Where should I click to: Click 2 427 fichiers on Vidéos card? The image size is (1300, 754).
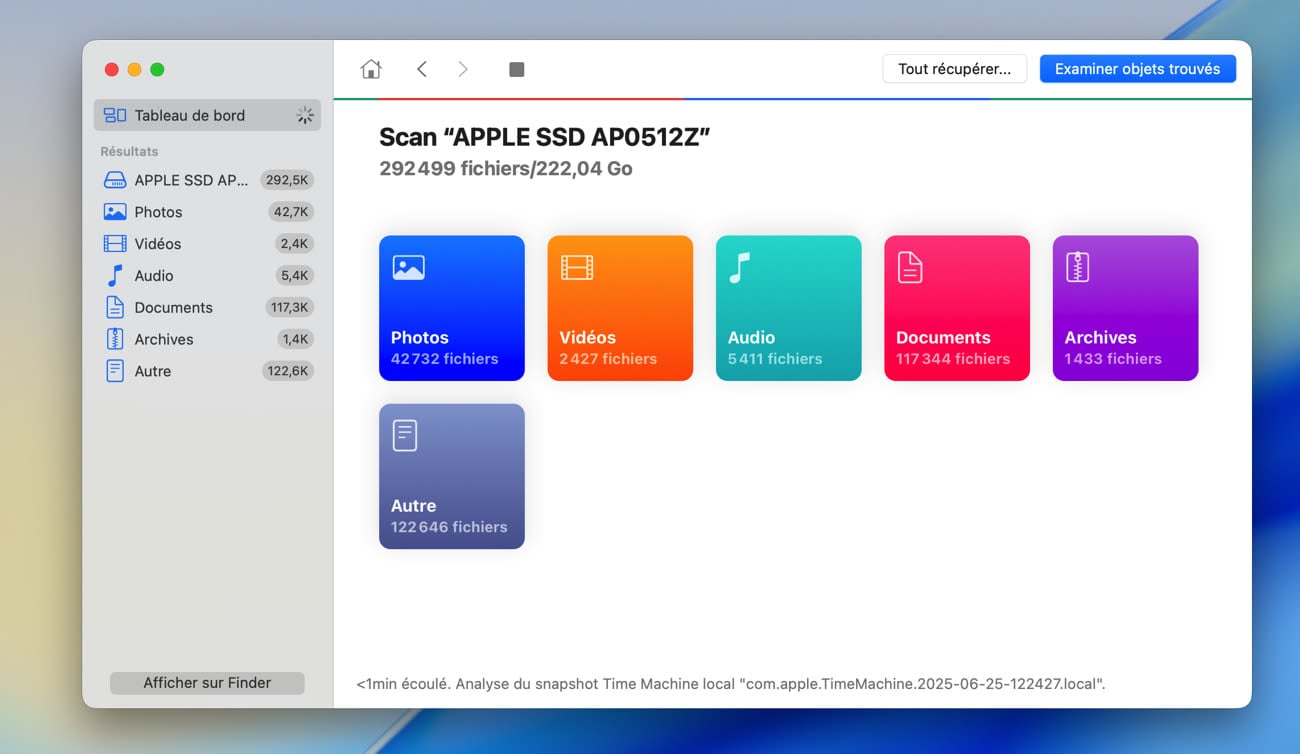[x=608, y=359]
